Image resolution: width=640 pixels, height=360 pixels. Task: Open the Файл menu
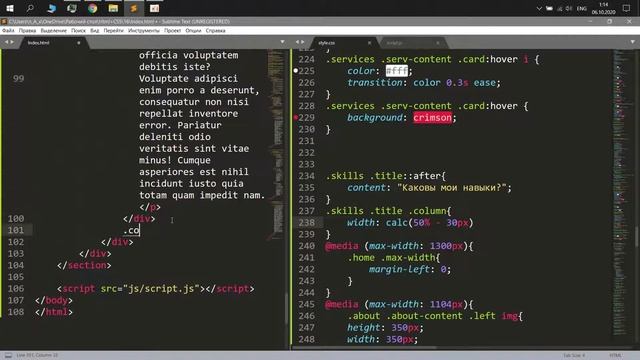[8, 31]
